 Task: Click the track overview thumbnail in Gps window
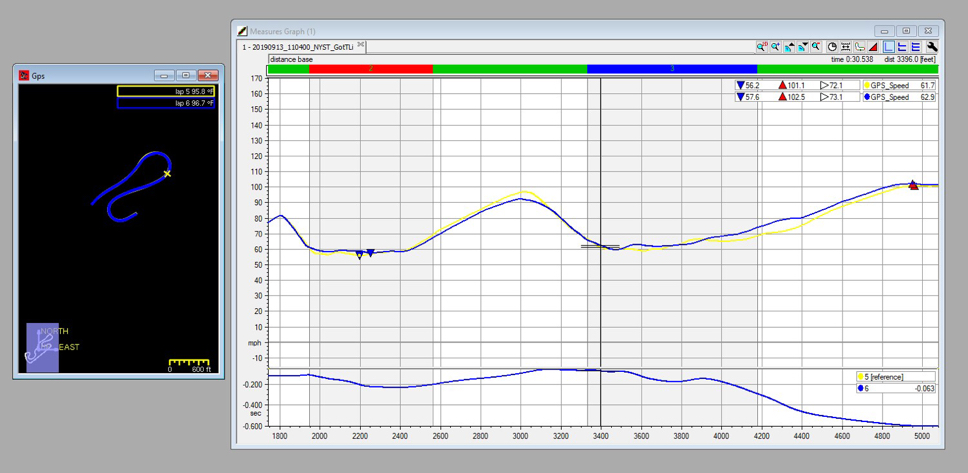(42, 348)
